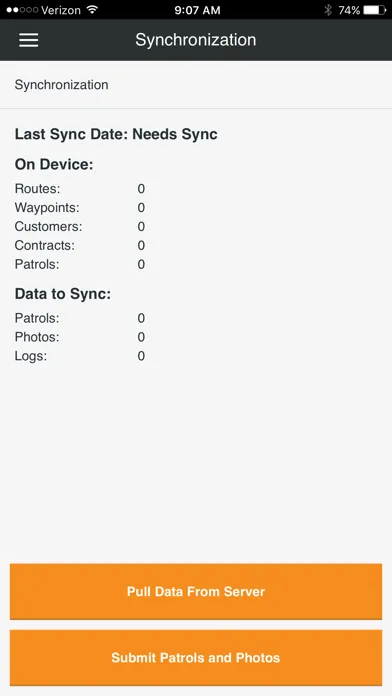Tap the Bluetooth status icon

(x=328, y=10)
